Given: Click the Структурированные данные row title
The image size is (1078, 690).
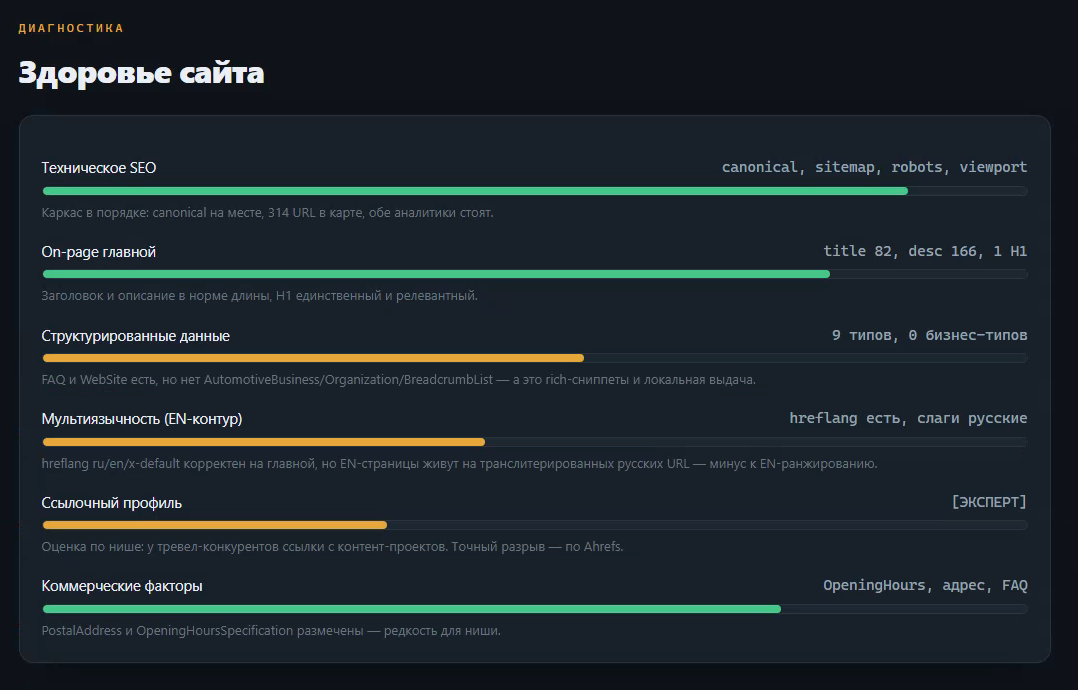Looking at the screenshot, I should [136, 336].
